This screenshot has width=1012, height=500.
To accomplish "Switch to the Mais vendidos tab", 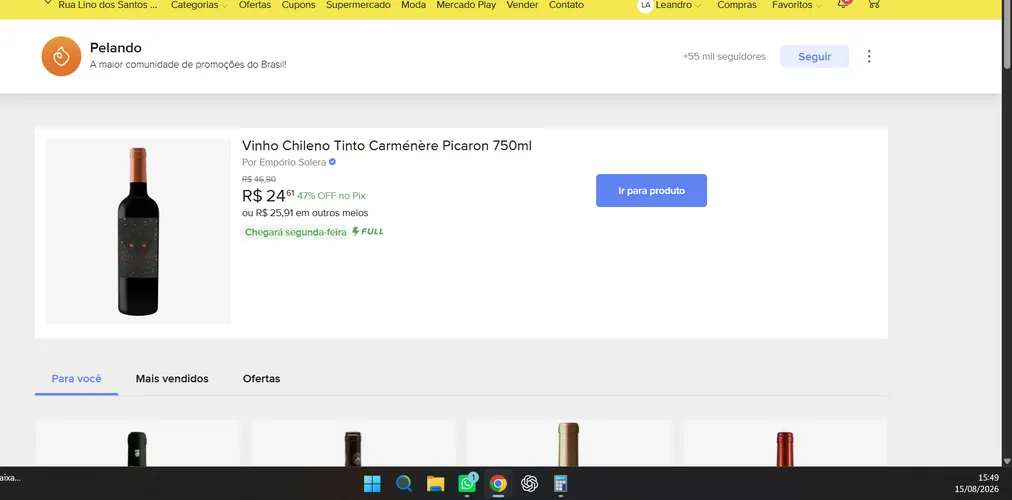I will click(172, 379).
